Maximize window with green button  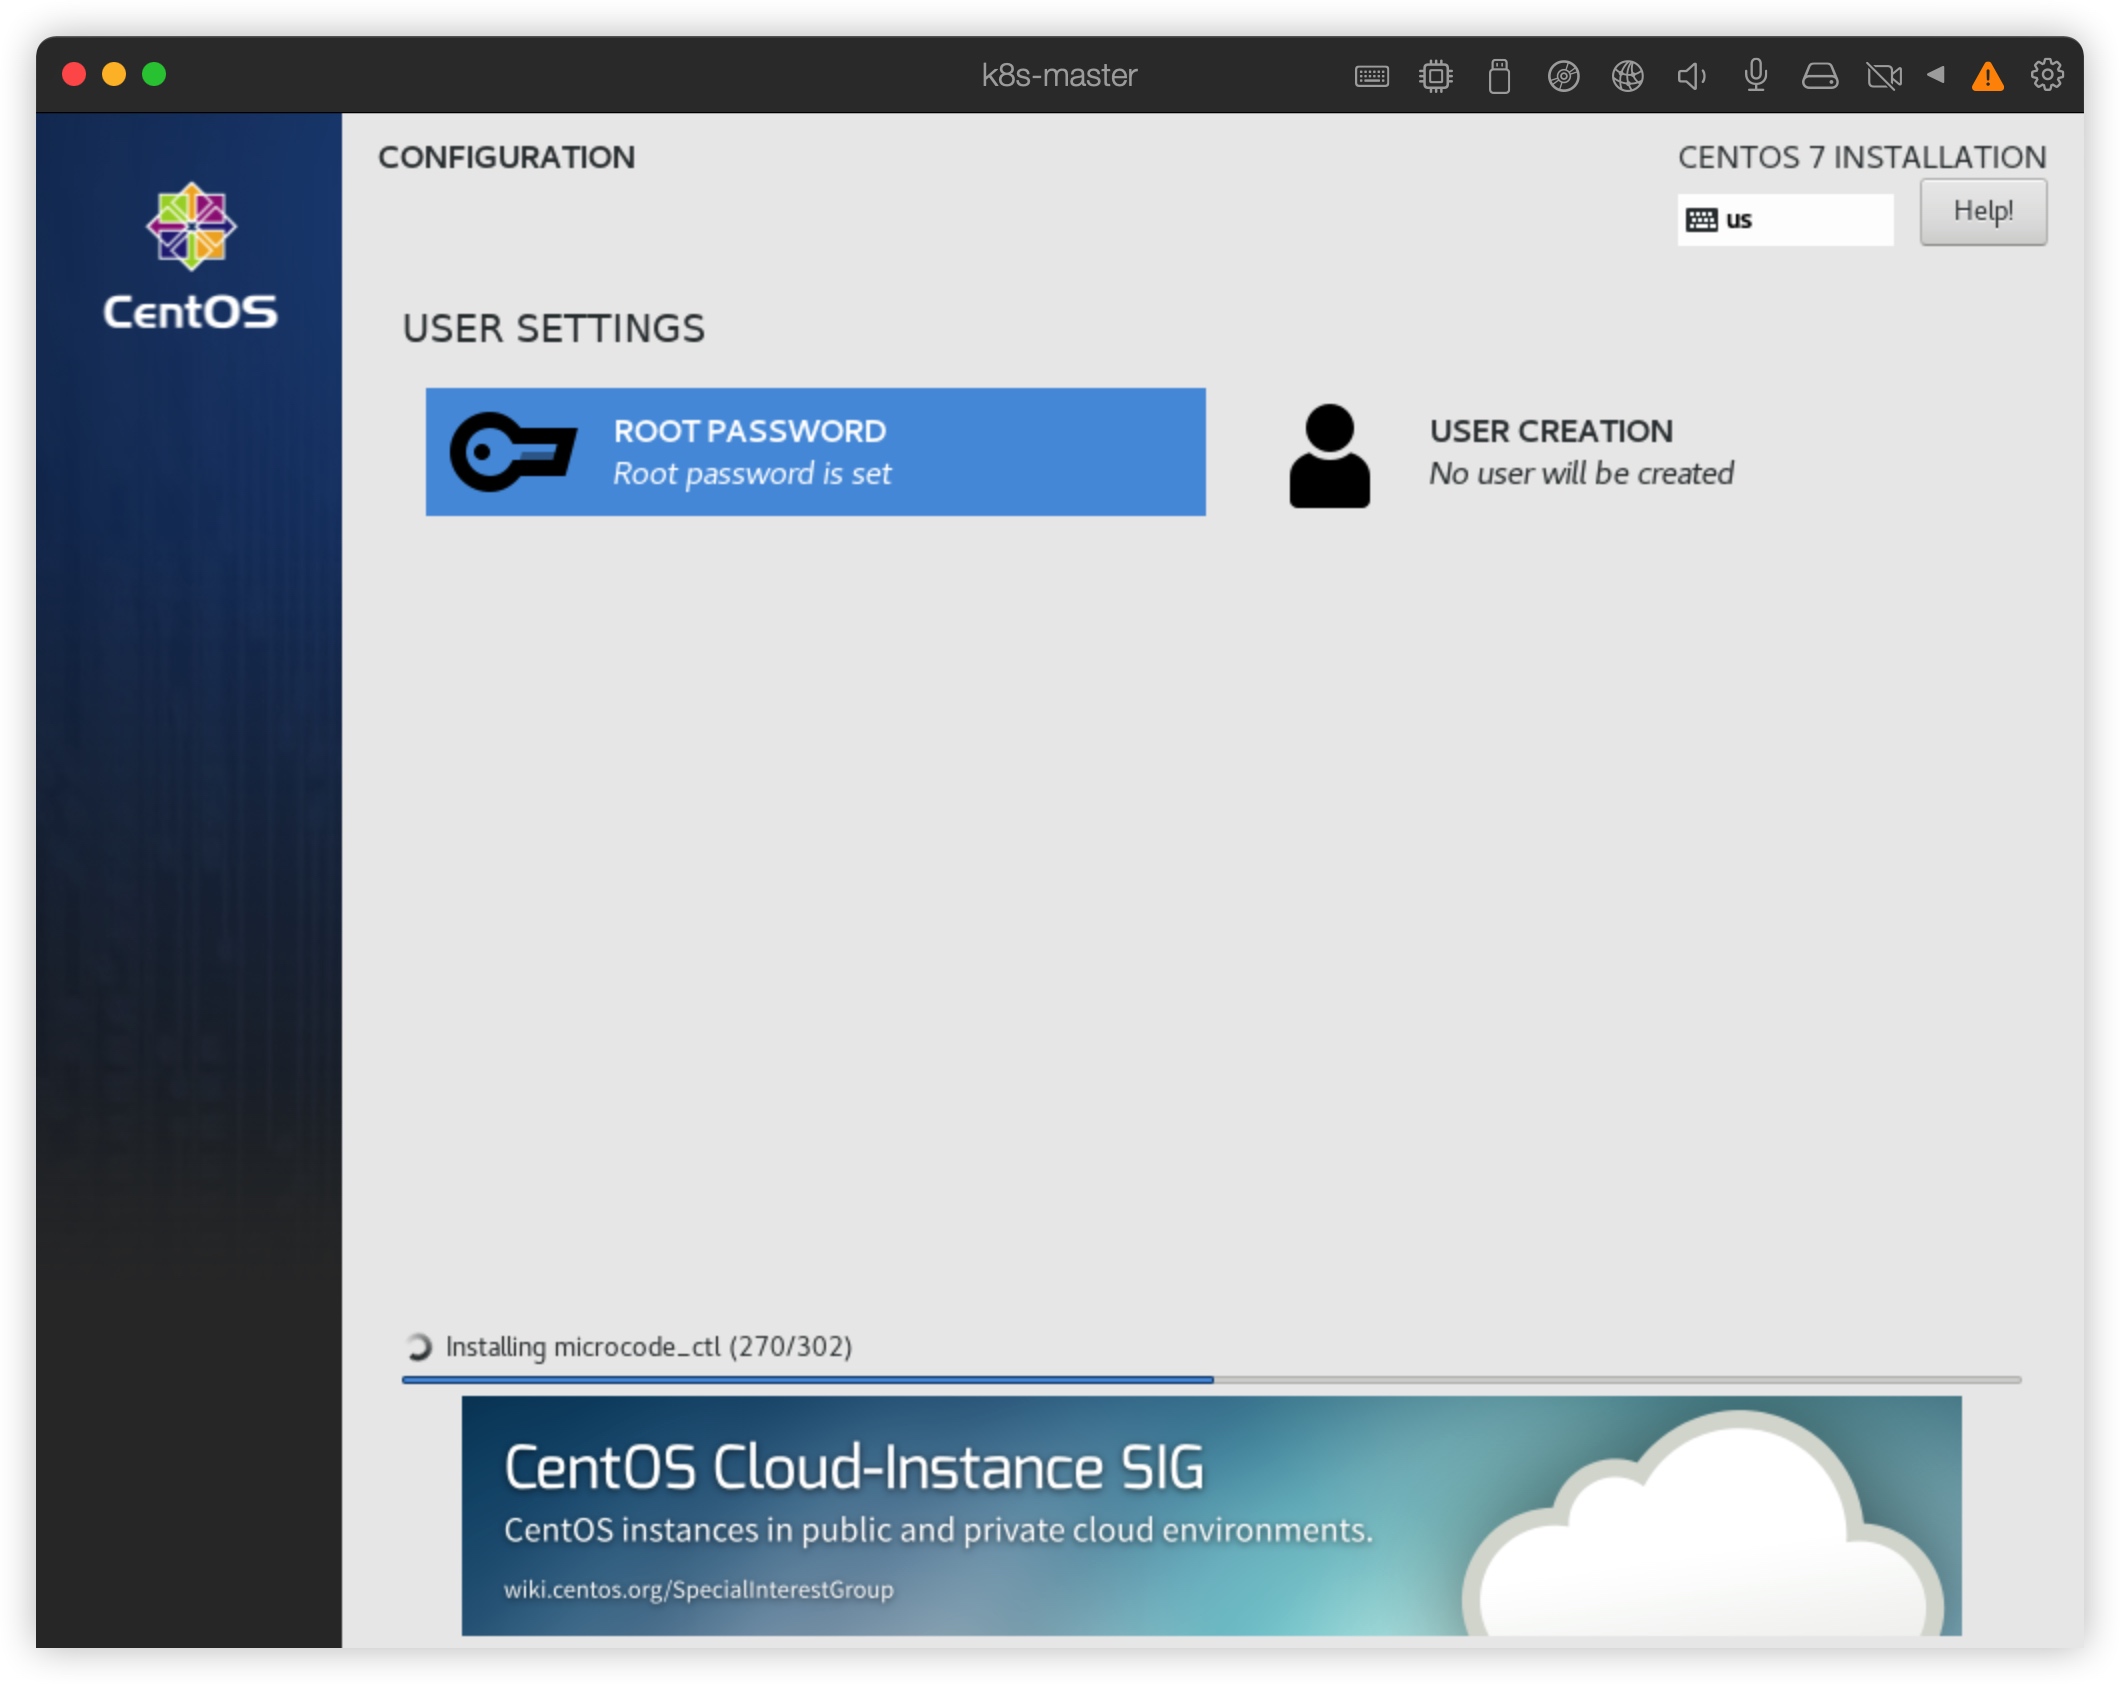pos(154,74)
